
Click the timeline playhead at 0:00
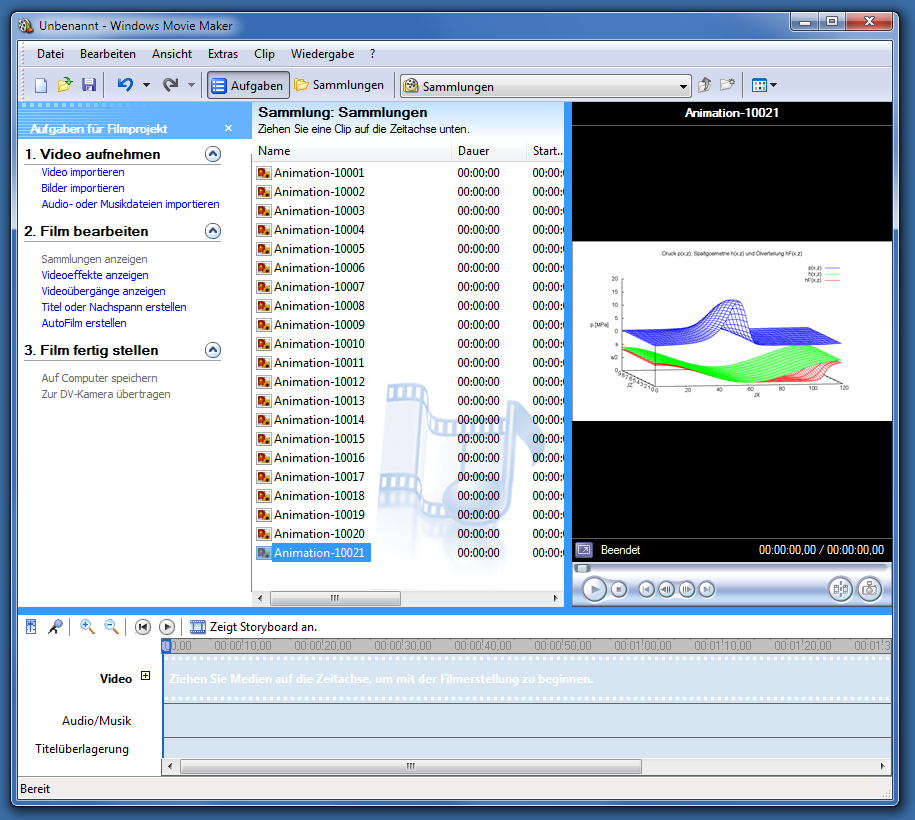coord(166,645)
